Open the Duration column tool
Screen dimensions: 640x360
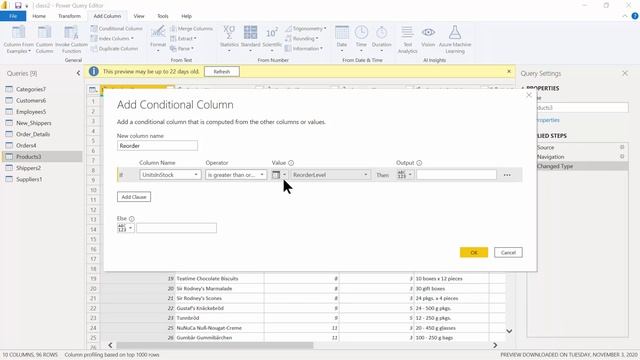382,39
